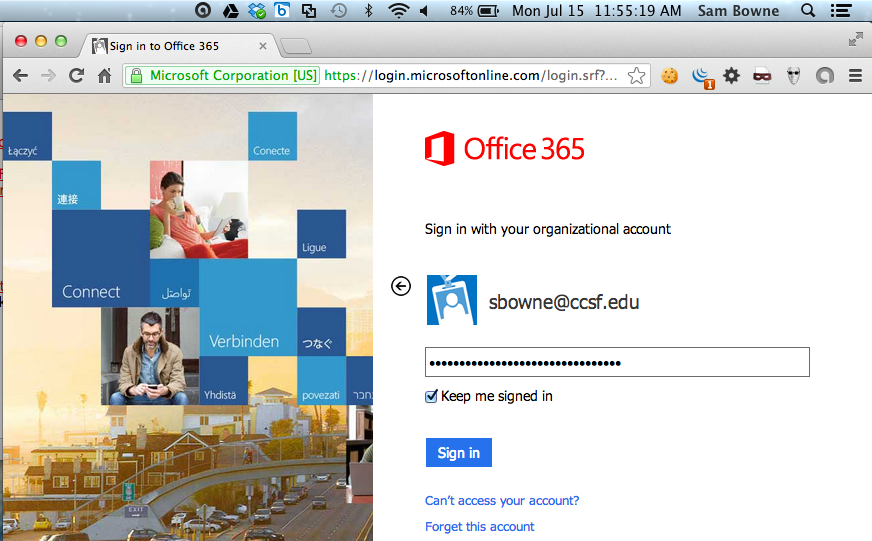Open the Time Machine menu bar icon
Viewport: 872px width, 541px height.
pos(338,11)
